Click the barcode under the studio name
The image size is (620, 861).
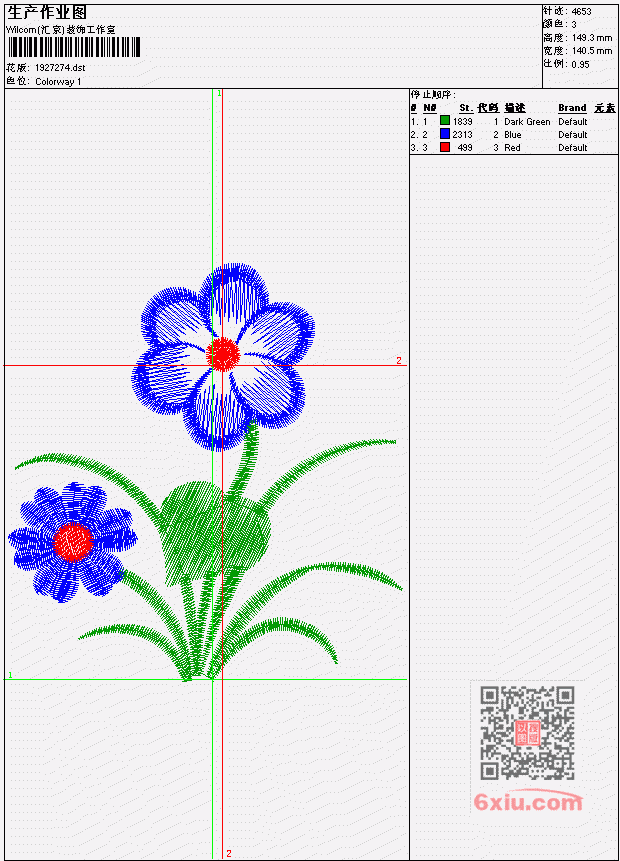click(x=74, y=47)
